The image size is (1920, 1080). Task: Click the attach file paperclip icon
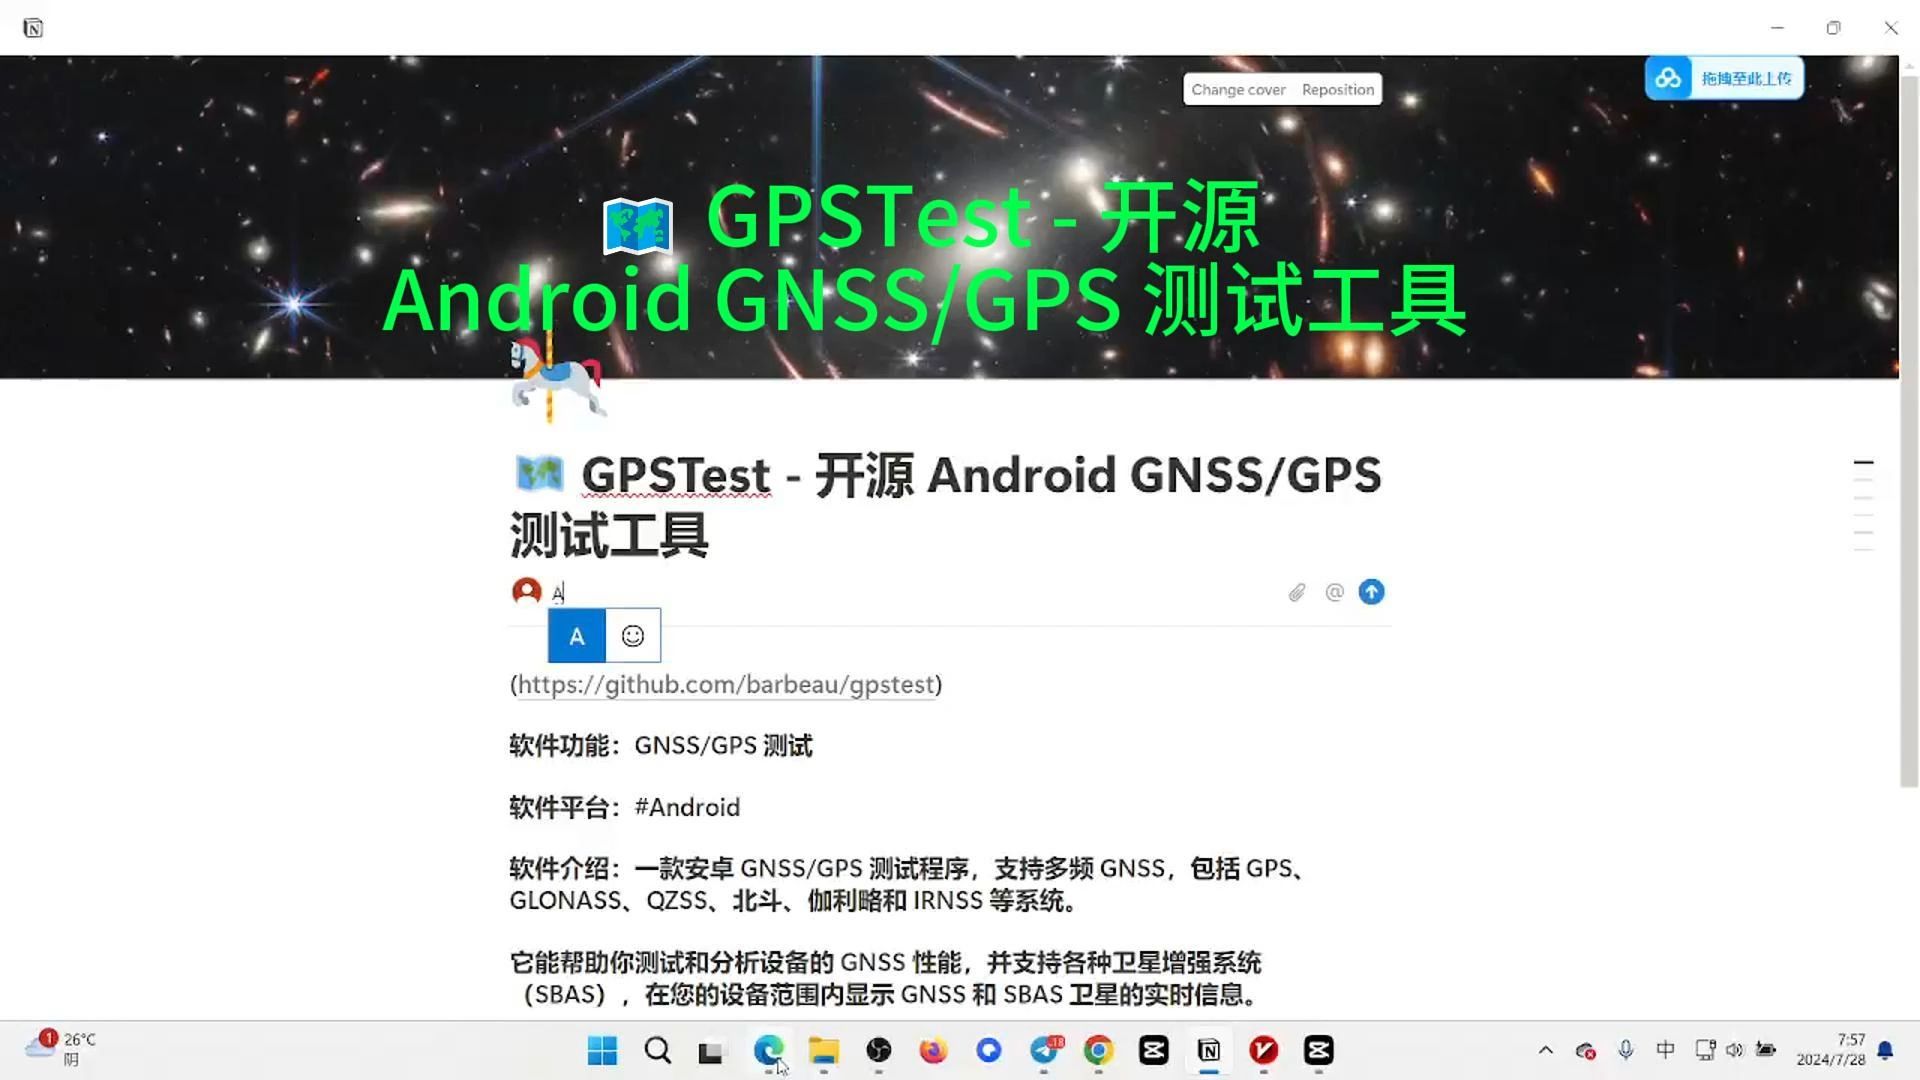point(1297,593)
